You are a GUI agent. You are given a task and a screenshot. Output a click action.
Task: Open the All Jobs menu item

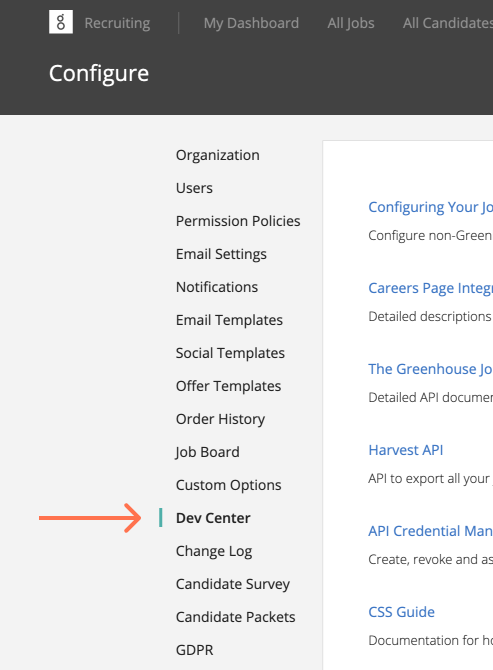(351, 23)
